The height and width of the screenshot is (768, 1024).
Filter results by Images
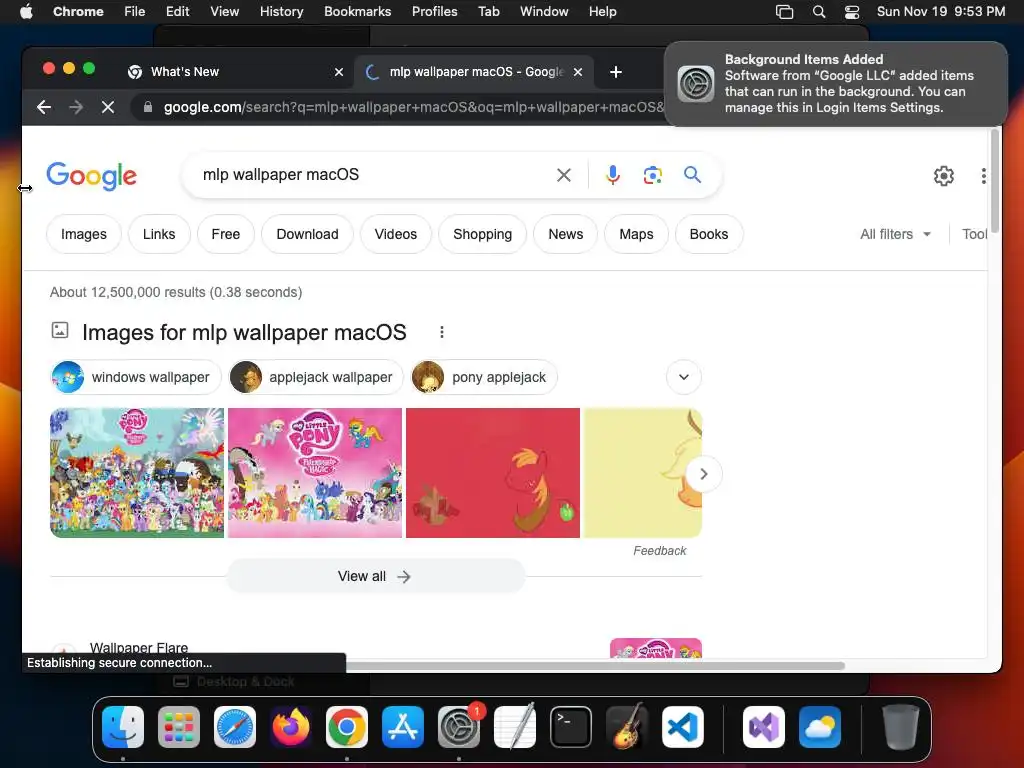click(x=84, y=234)
